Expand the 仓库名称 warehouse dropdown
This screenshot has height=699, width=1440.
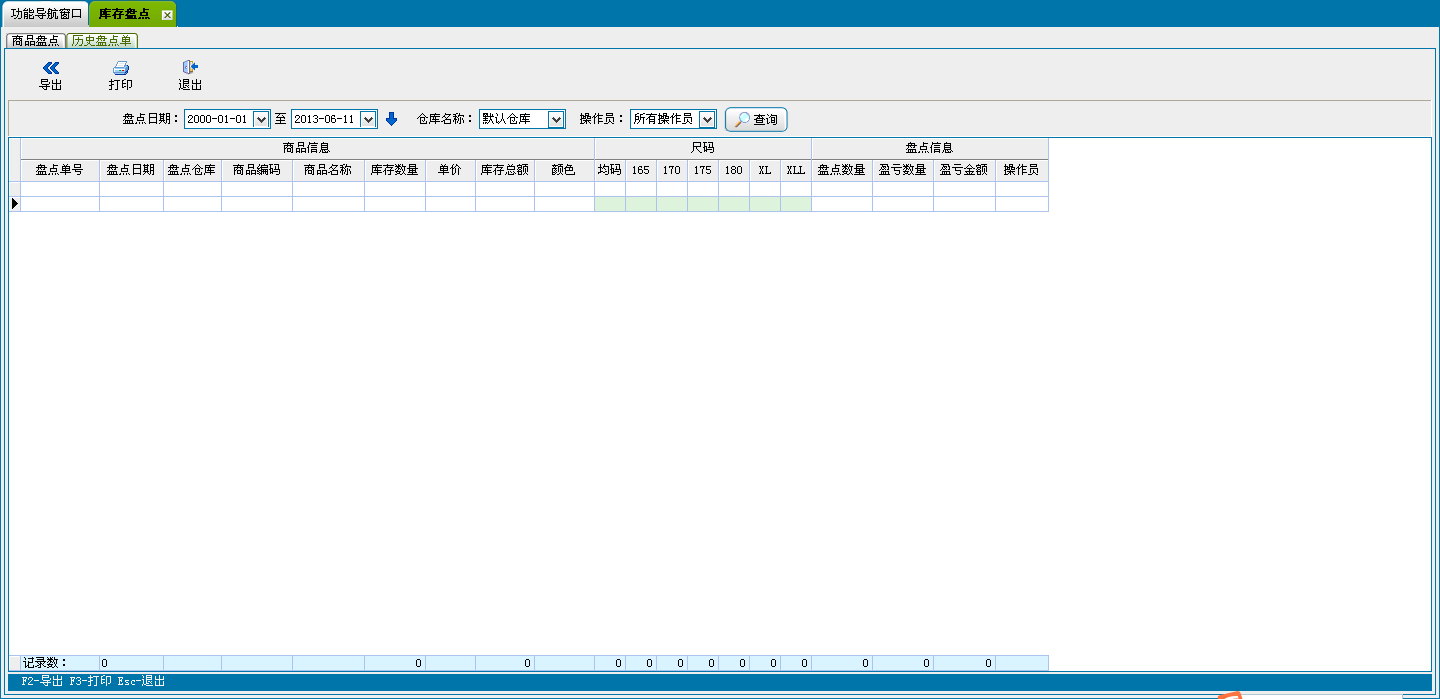557,119
